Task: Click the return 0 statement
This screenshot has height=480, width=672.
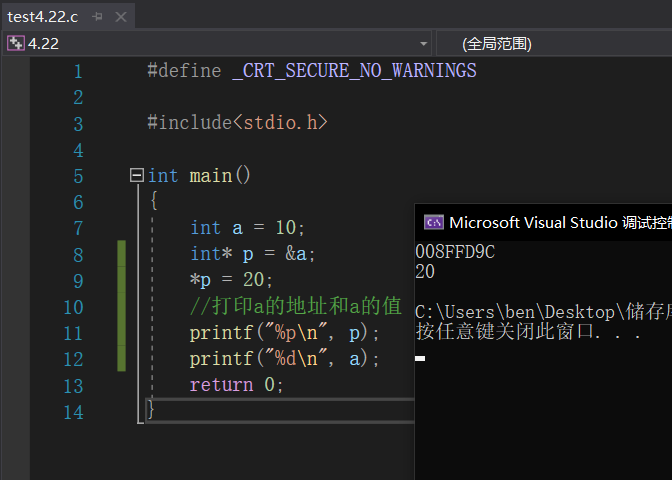Action: pos(237,385)
